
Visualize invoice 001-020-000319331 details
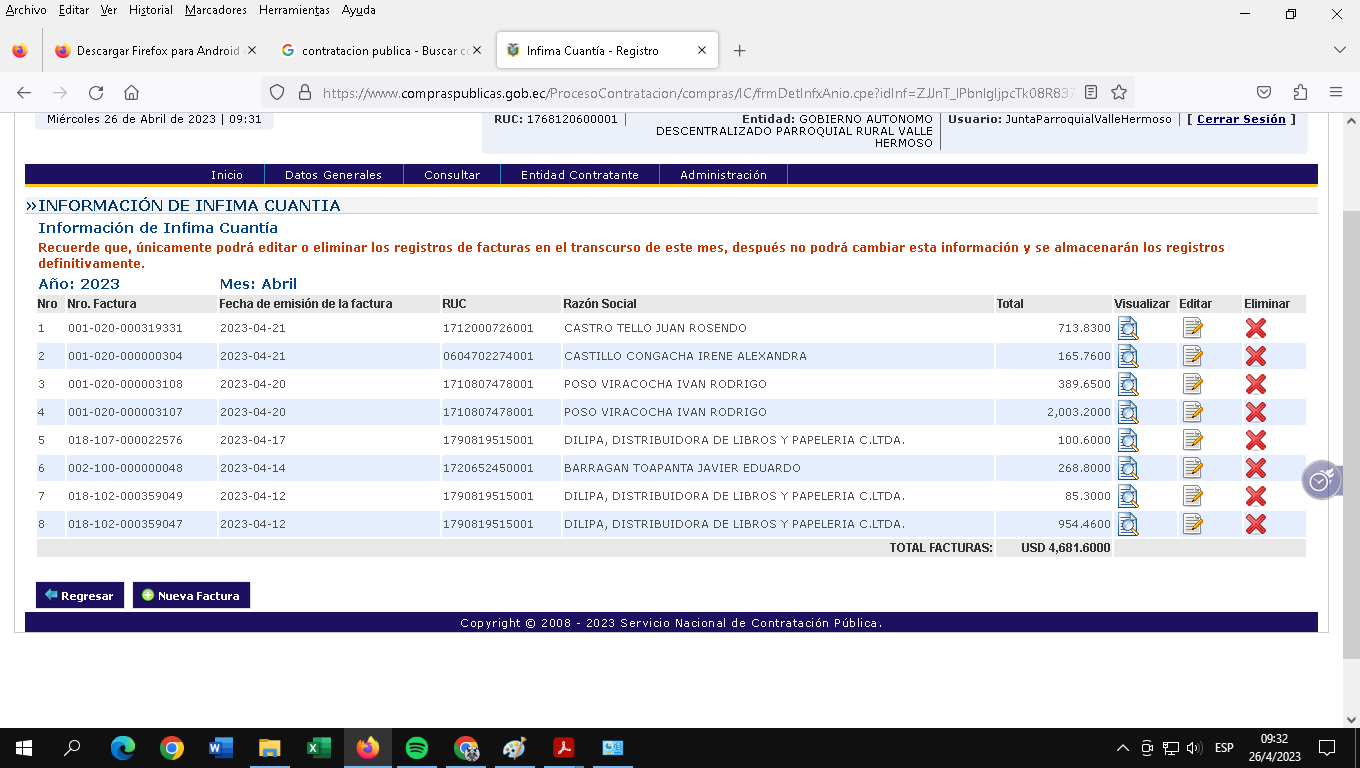coord(1128,328)
